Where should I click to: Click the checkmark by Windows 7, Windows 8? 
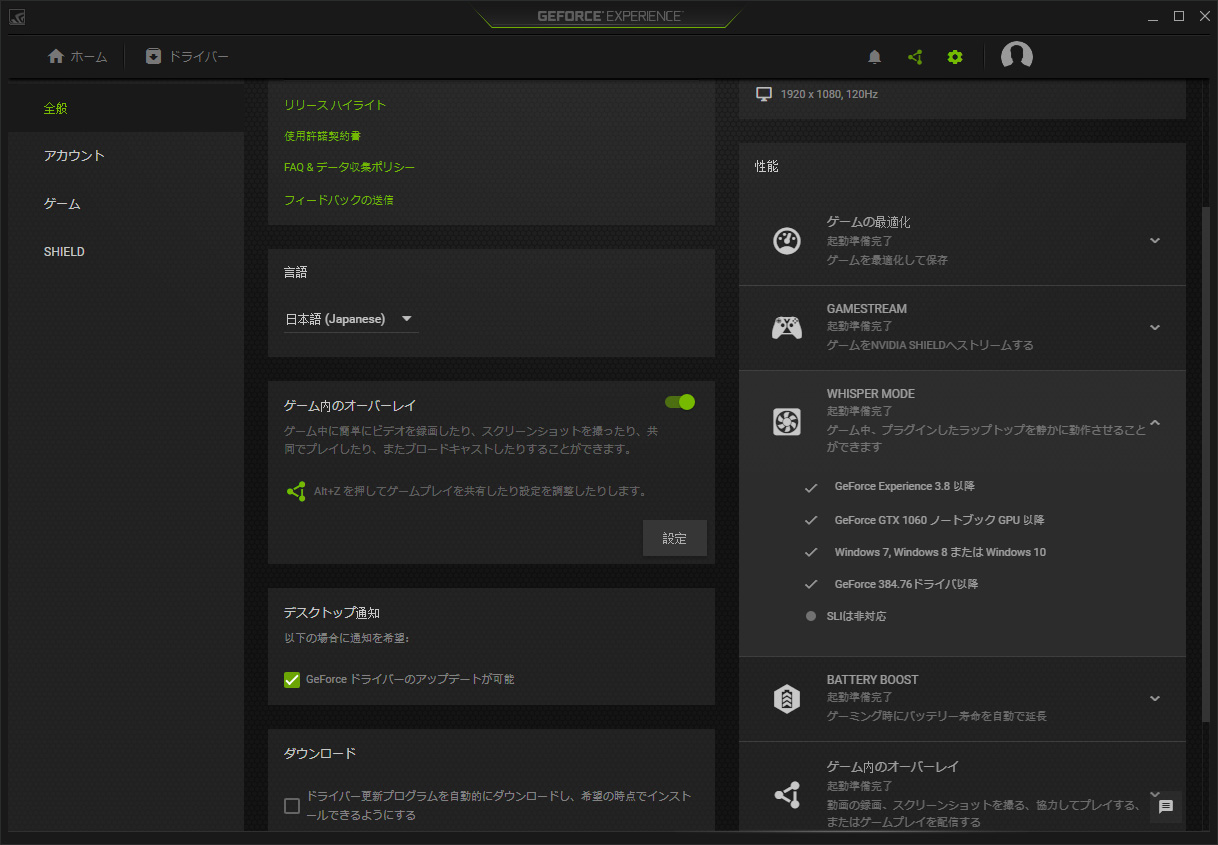pyautogui.click(x=811, y=553)
